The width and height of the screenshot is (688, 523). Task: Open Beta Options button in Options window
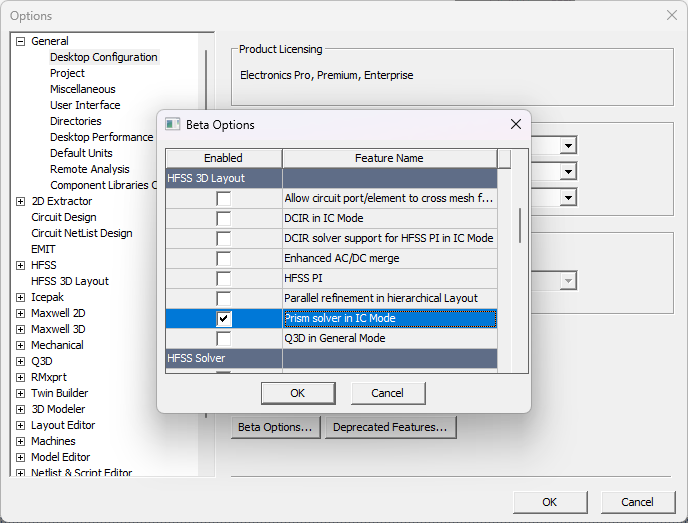tap(276, 427)
